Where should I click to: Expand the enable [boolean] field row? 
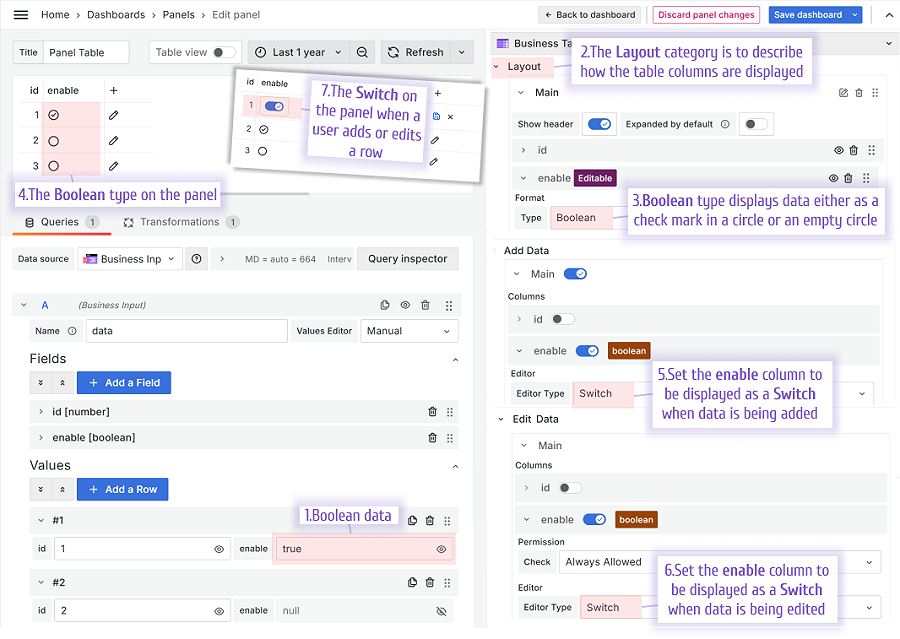(41, 437)
